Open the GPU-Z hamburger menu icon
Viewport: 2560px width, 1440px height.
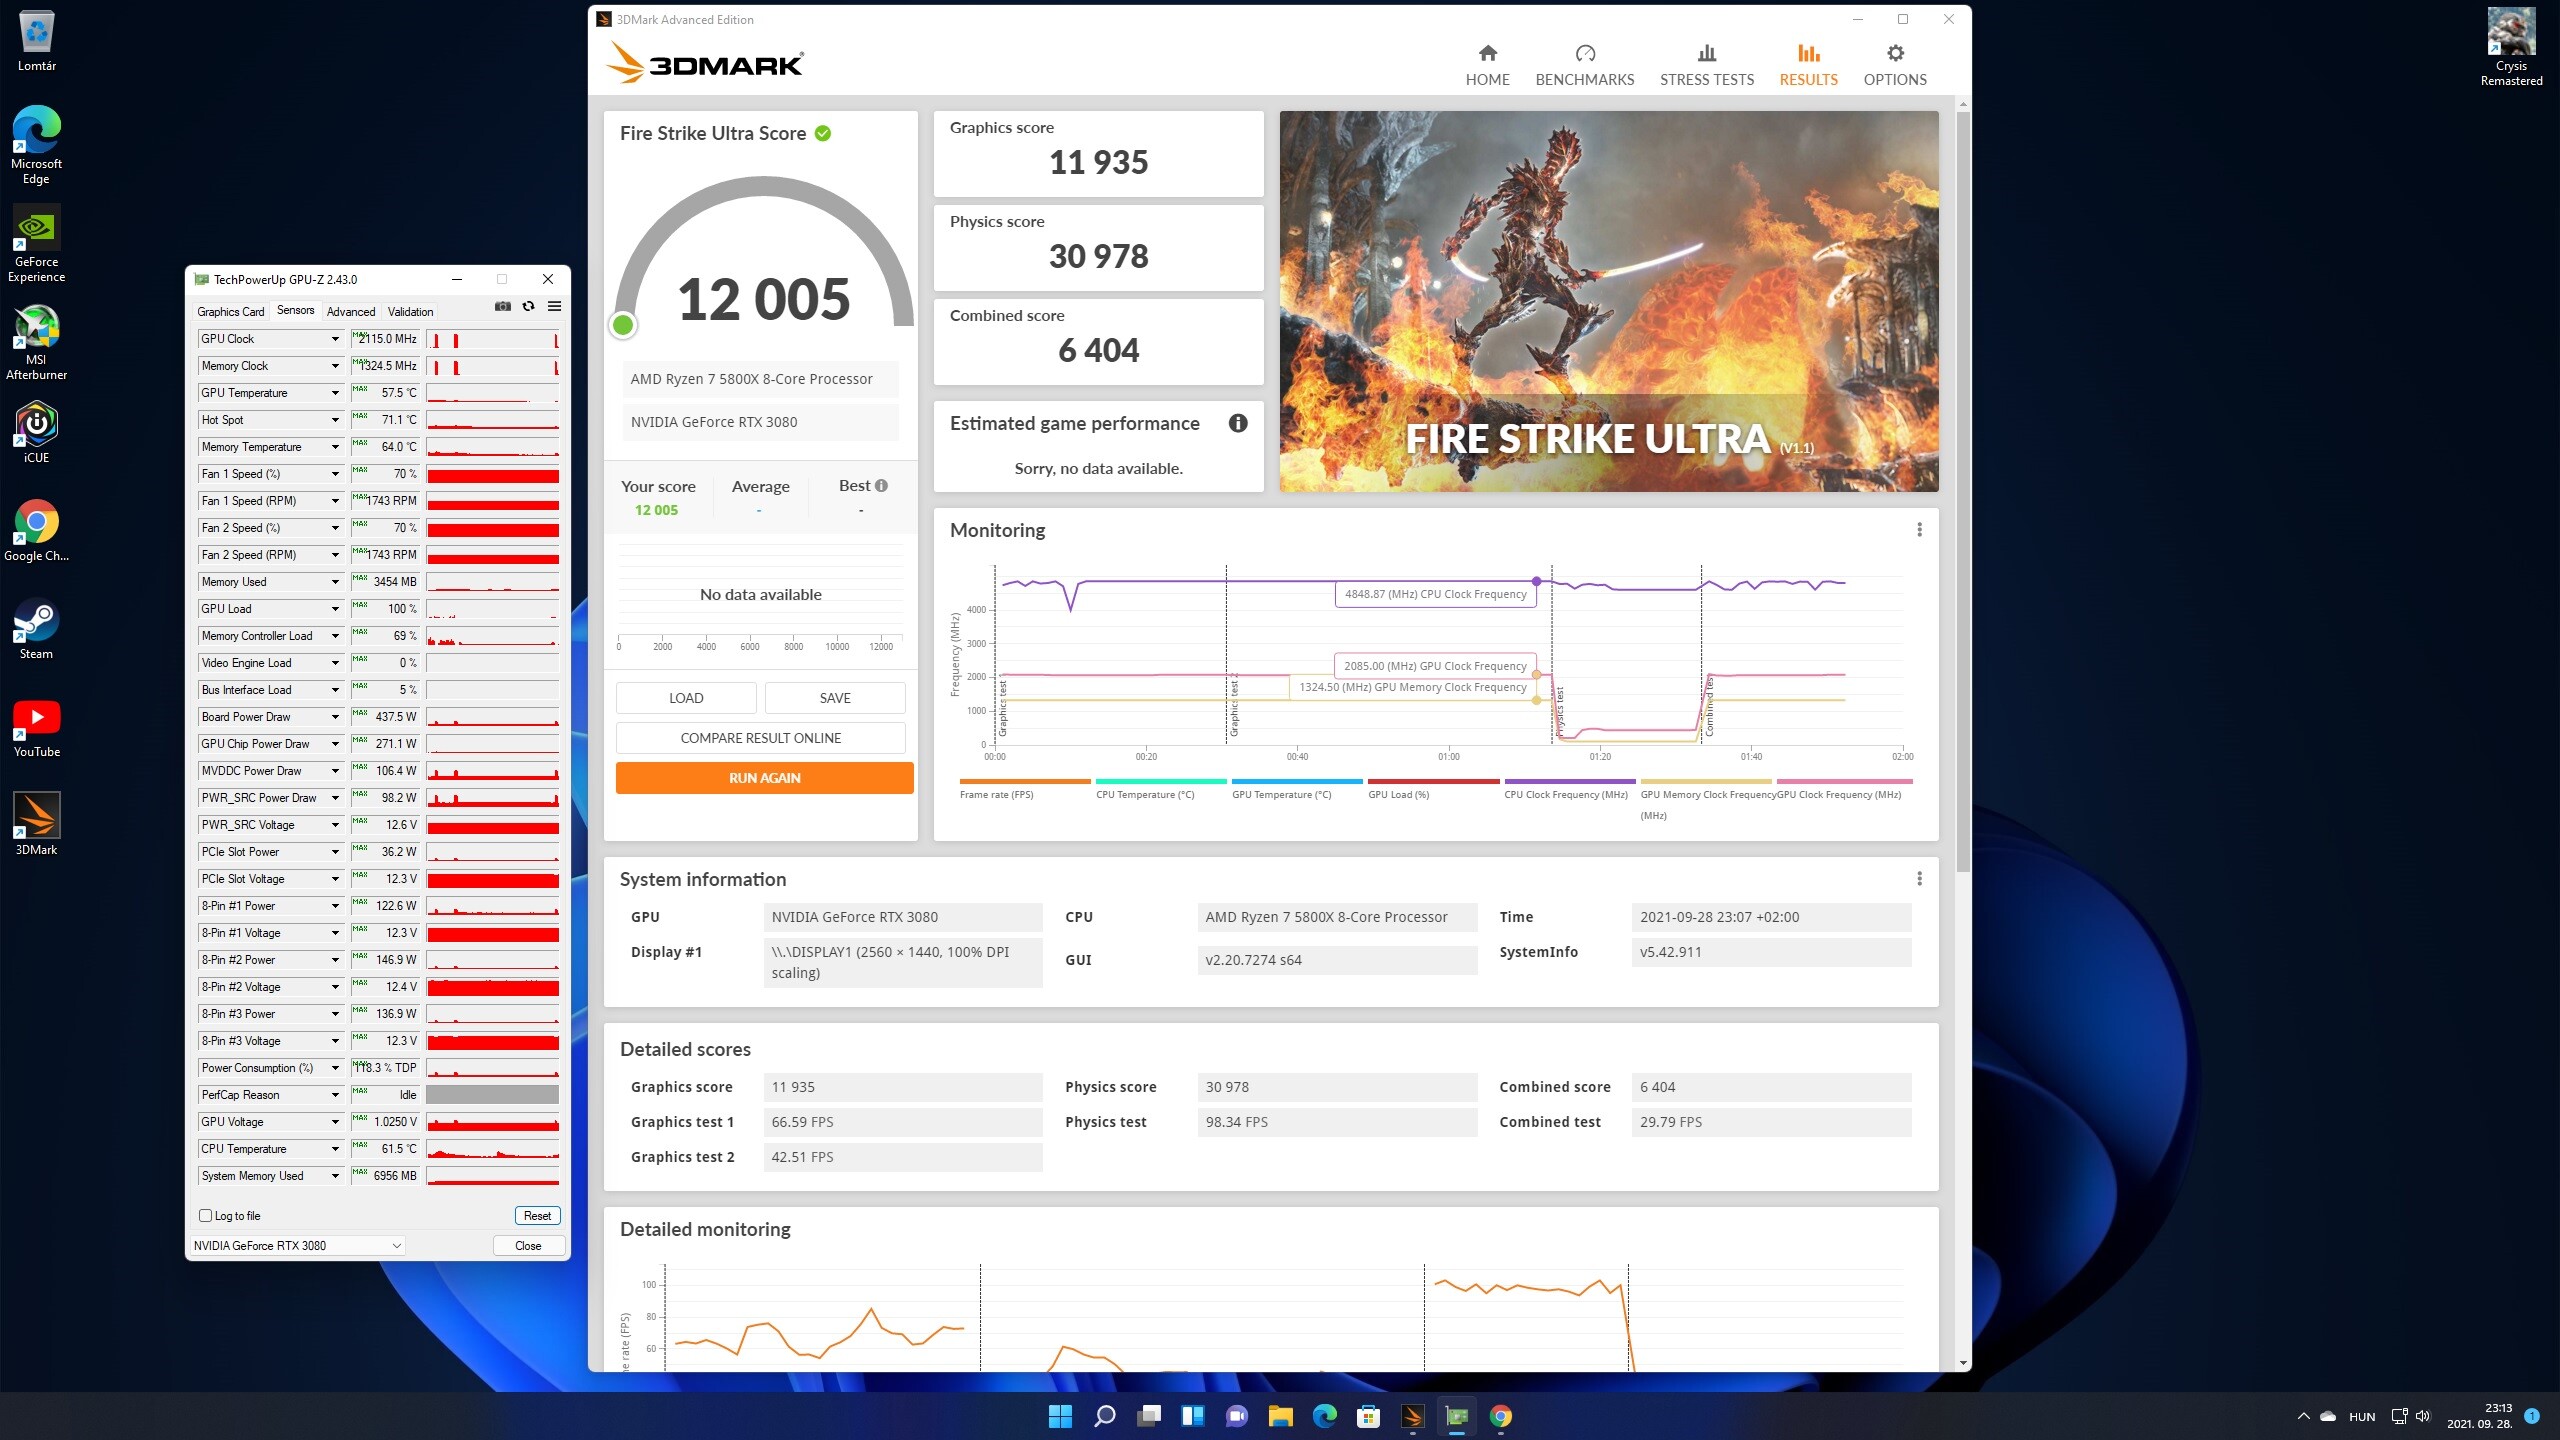(554, 307)
